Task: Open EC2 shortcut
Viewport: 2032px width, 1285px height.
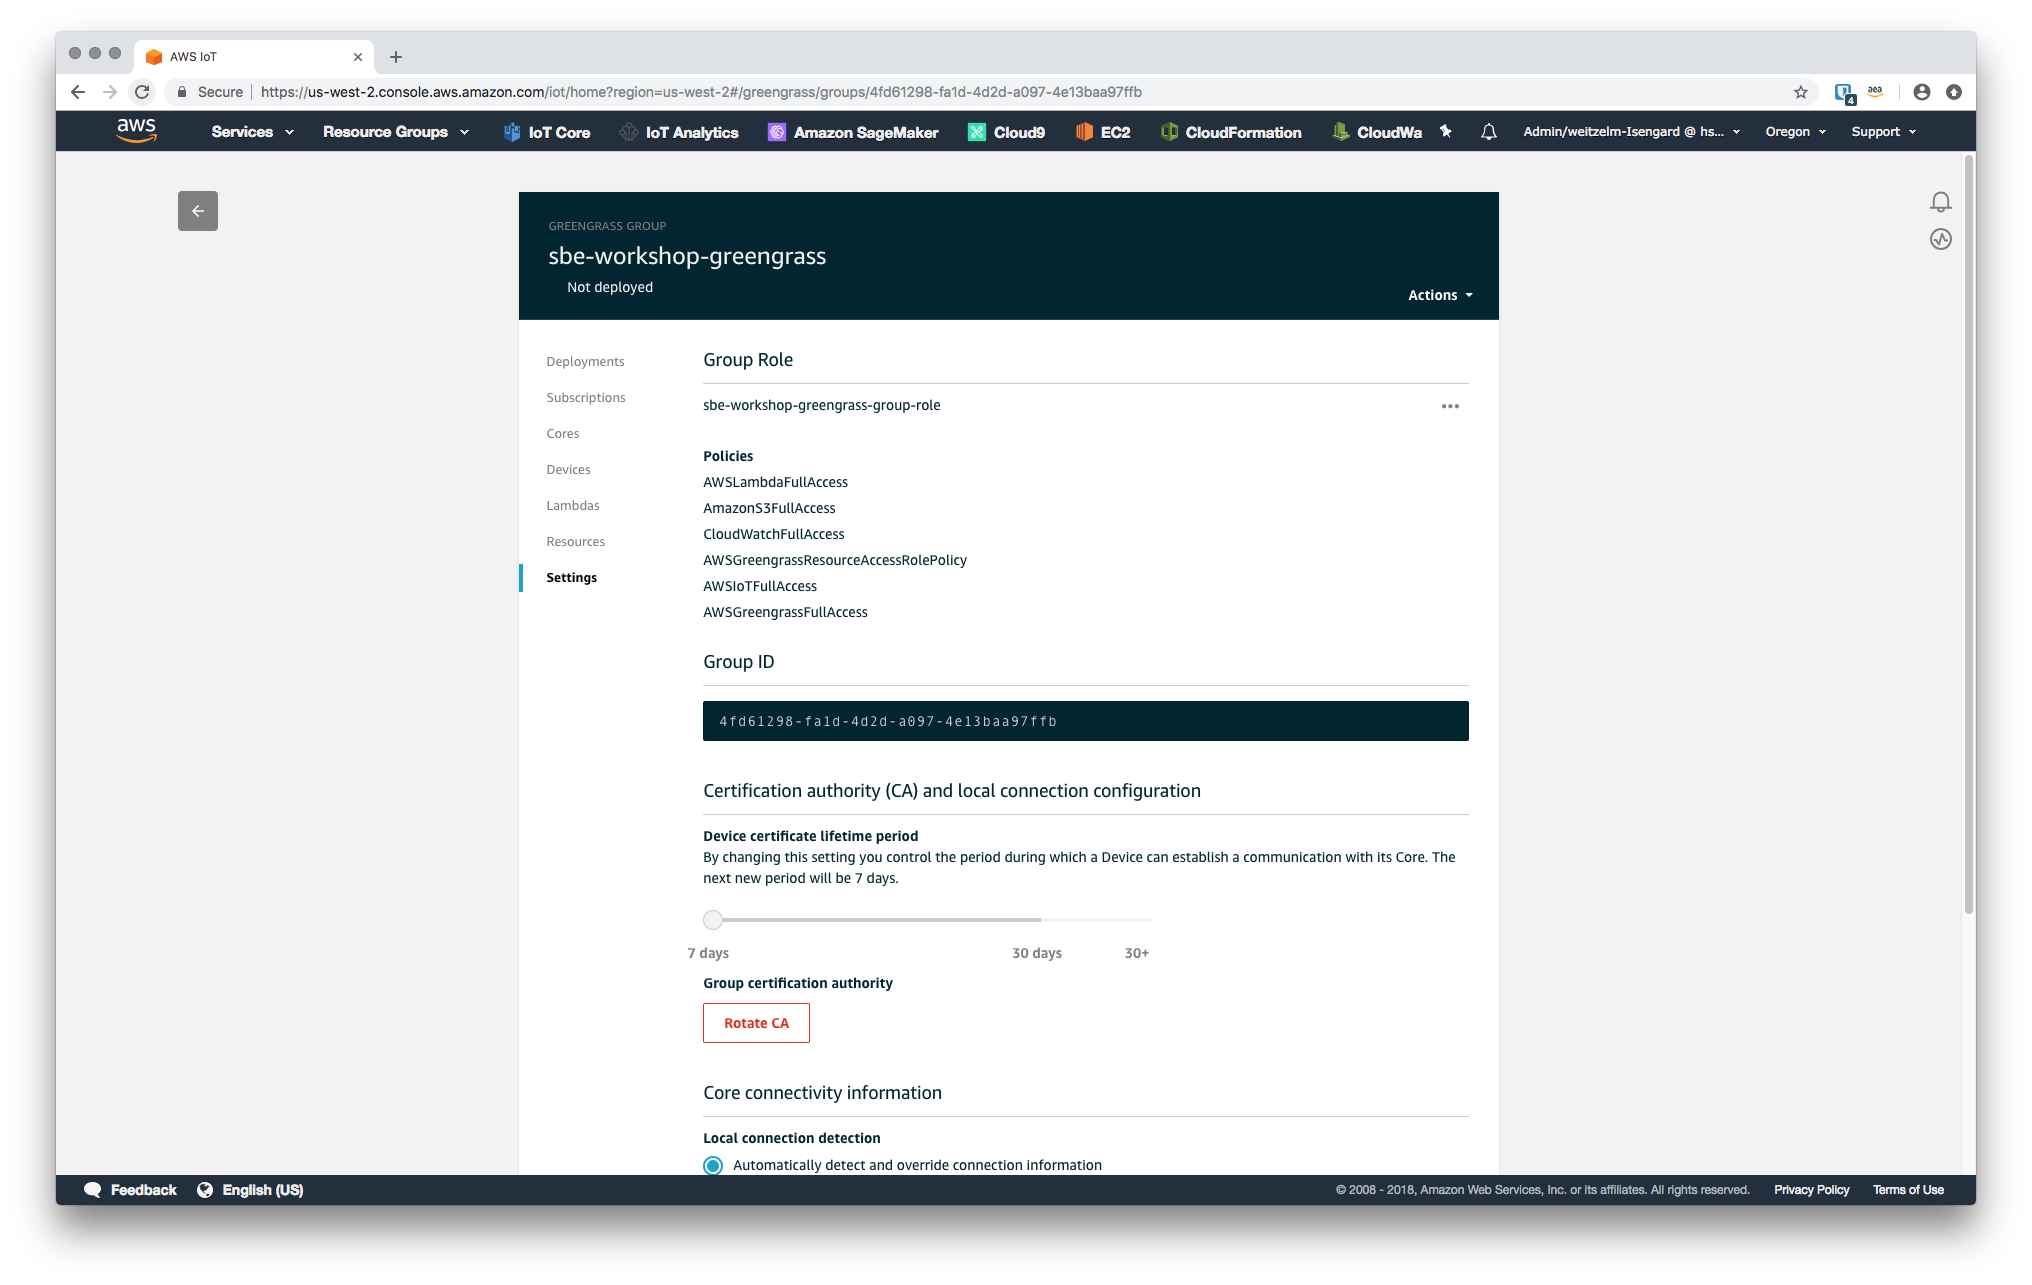Action: (1103, 132)
